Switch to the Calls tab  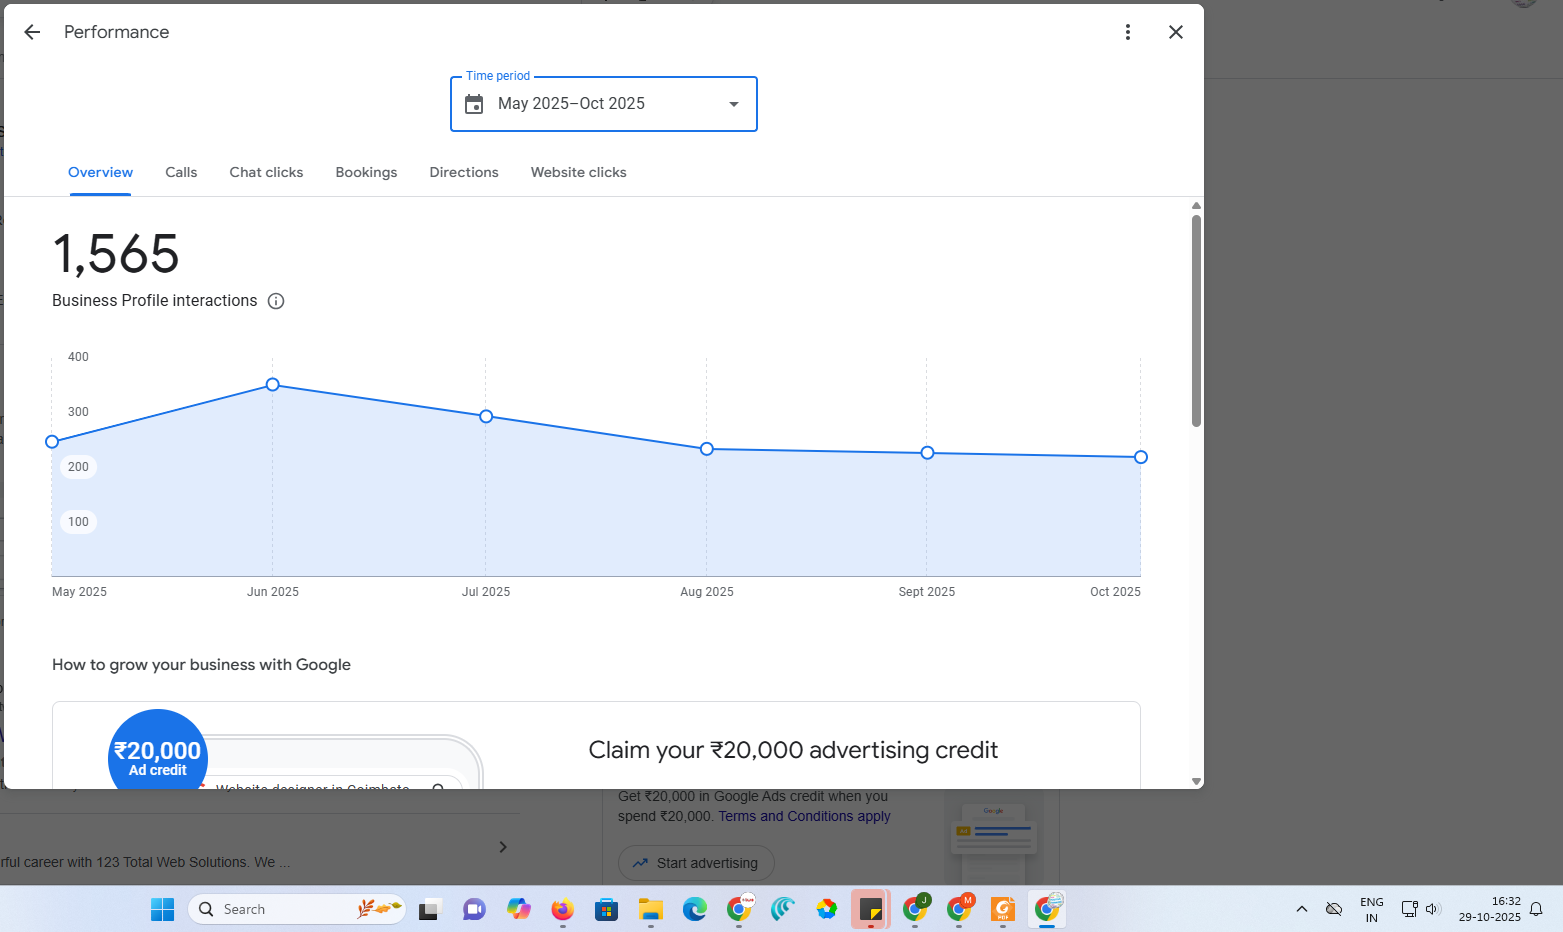pyautogui.click(x=181, y=172)
